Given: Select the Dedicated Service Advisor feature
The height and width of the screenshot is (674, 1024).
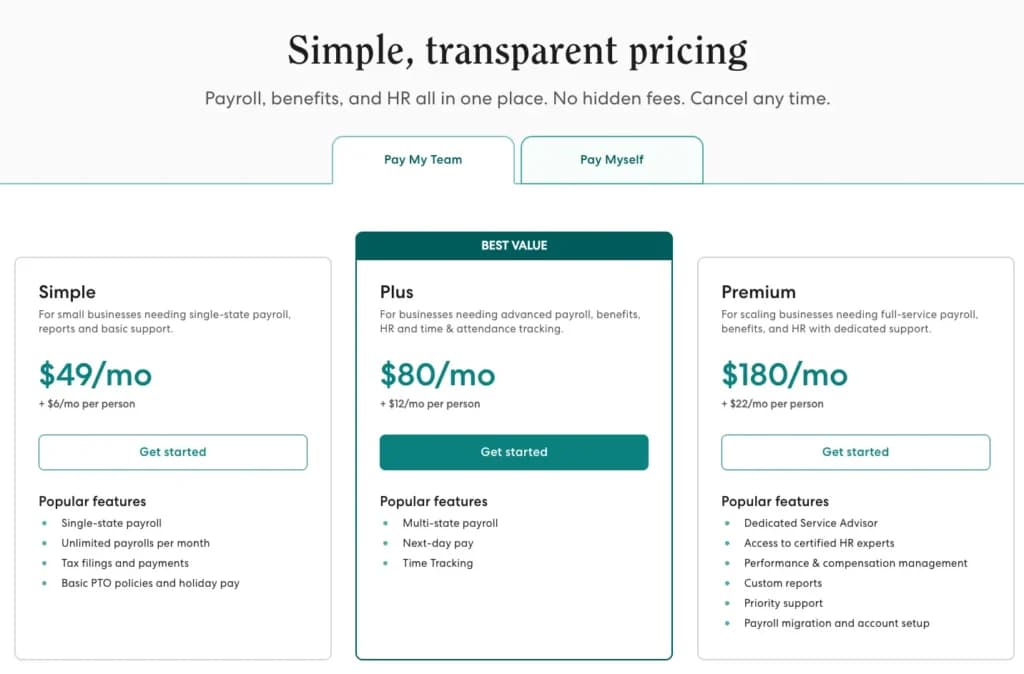Looking at the screenshot, I should (x=810, y=523).
